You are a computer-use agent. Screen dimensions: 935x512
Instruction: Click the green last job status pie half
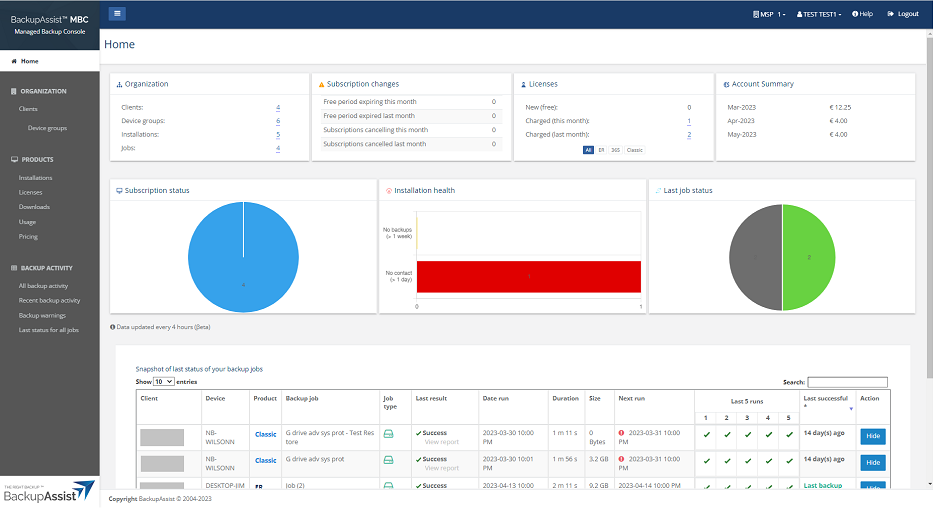pyautogui.click(x=809, y=257)
